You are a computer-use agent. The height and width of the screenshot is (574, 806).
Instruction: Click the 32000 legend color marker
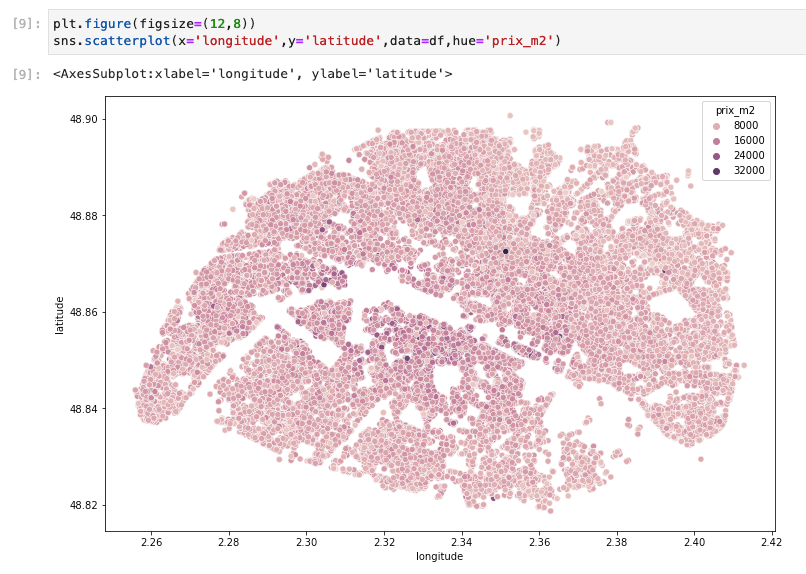tap(717, 171)
